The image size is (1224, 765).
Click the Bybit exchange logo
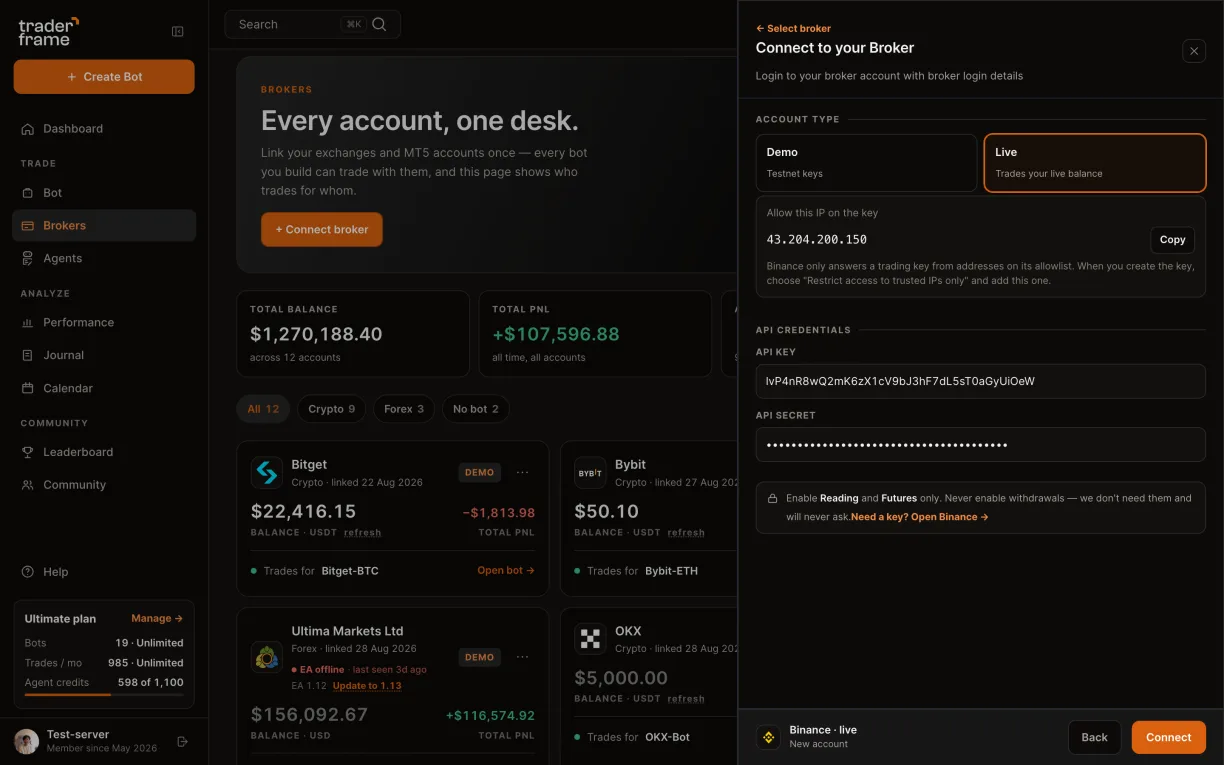[x=590, y=473]
